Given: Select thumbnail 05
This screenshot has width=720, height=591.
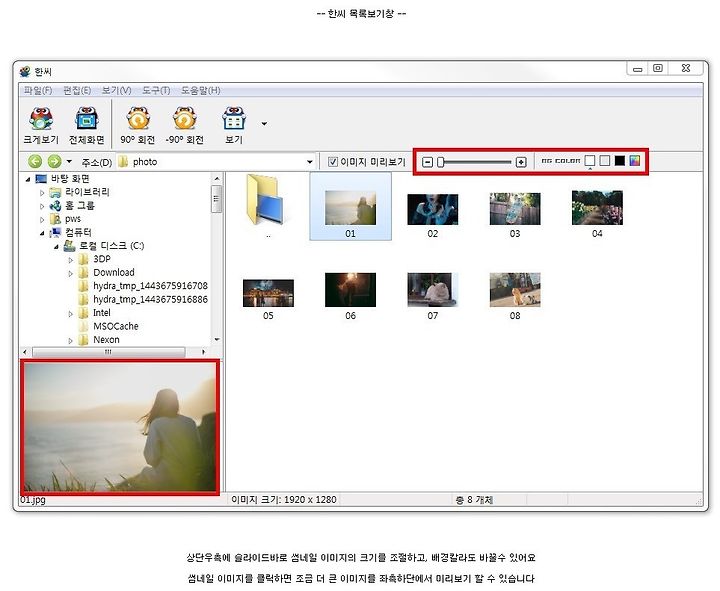Looking at the screenshot, I should click(x=268, y=293).
